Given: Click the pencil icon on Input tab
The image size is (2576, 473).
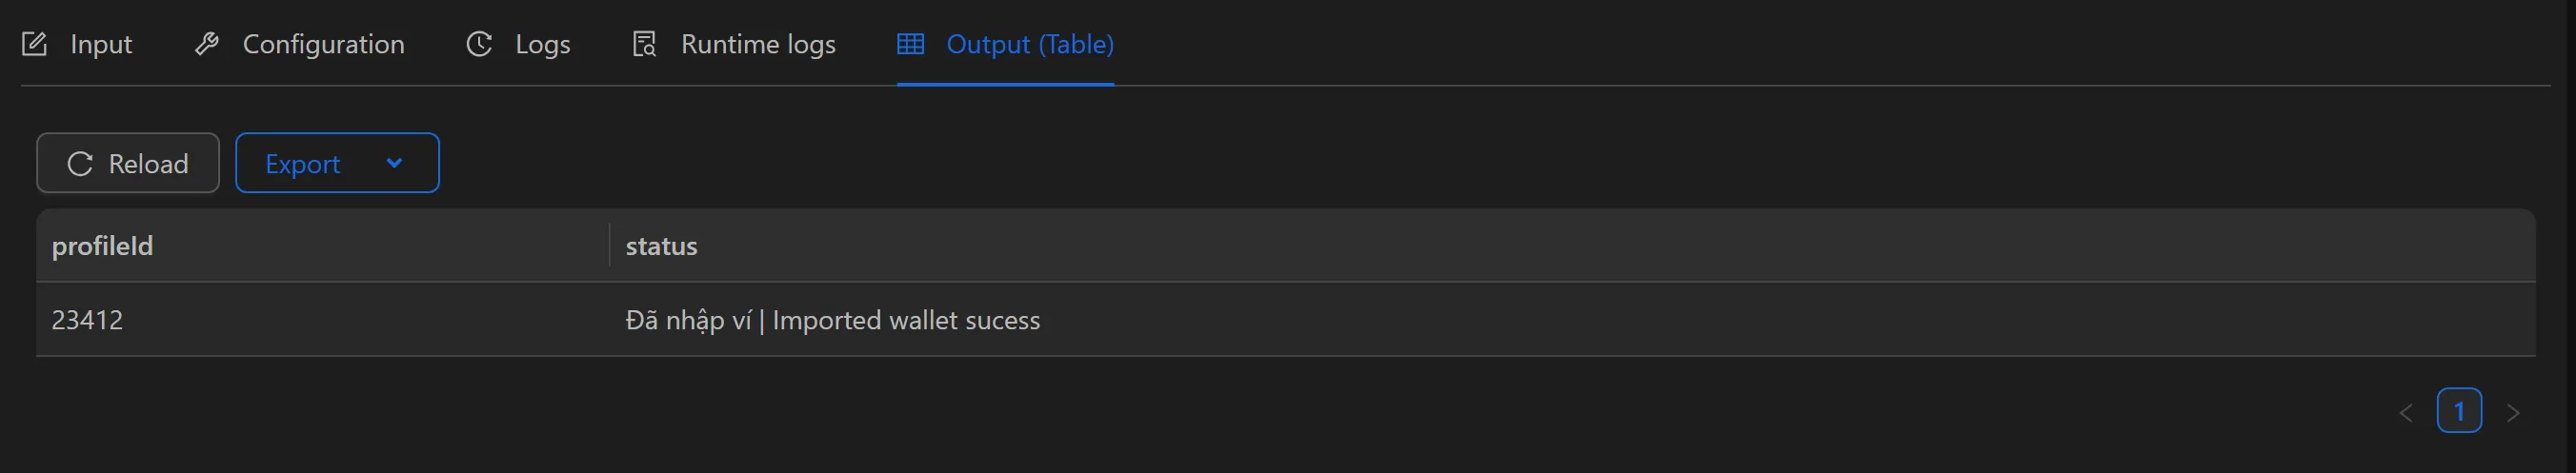Looking at the screenshot, I should pos(34,44).
